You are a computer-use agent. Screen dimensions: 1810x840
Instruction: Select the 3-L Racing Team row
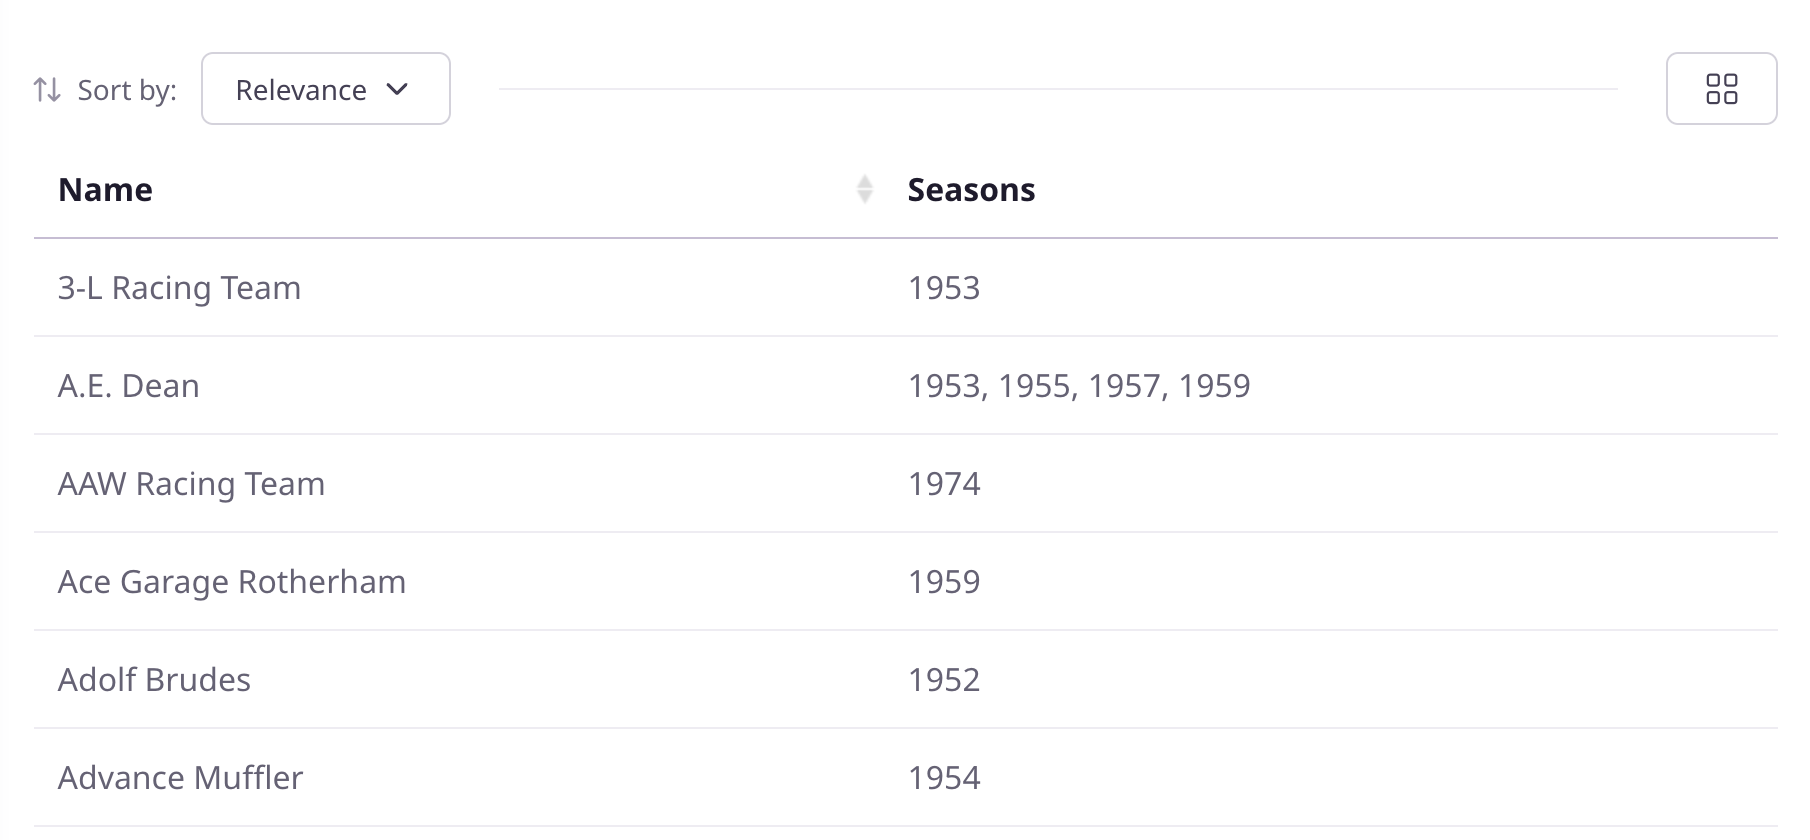click(905, 288)
